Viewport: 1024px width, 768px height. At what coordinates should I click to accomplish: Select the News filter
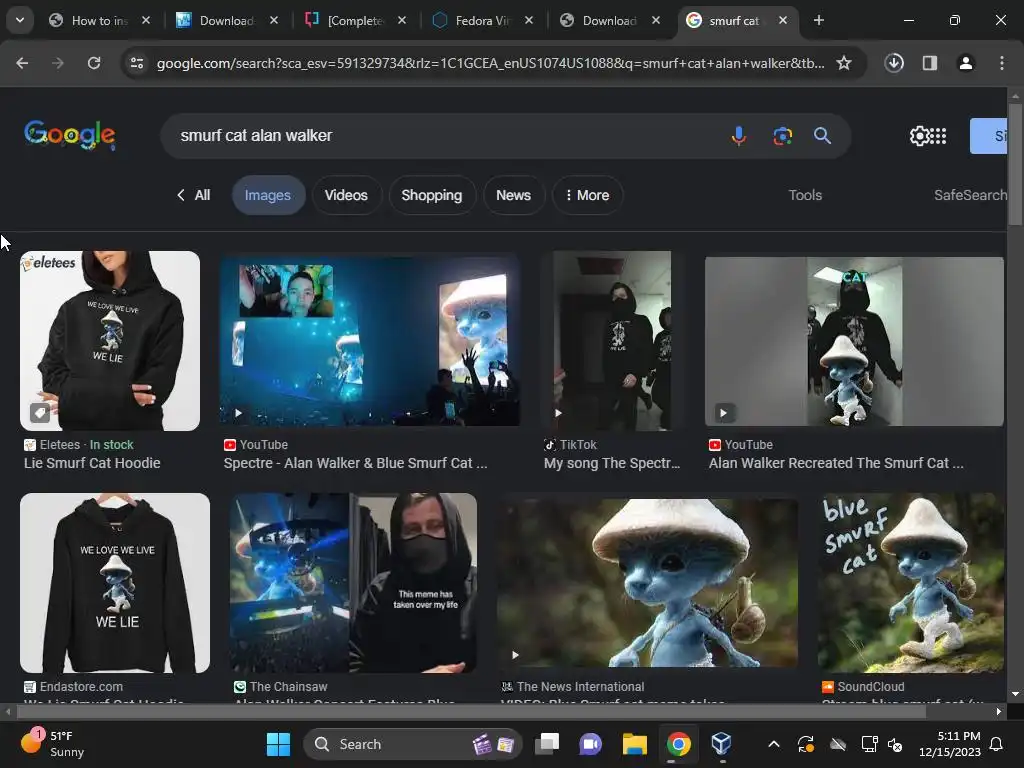(513, 195)
